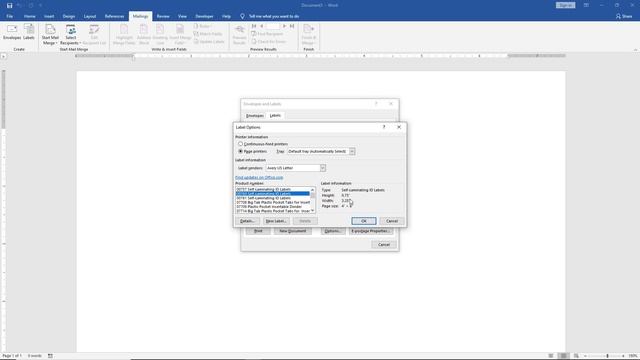Click the Share button
The image size is (640, 360).
tap(624, 16)
